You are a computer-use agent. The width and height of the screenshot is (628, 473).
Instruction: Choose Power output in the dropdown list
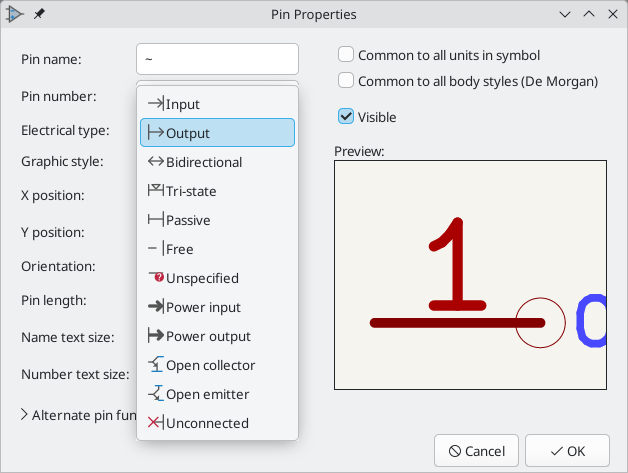(x=208, y=336)
